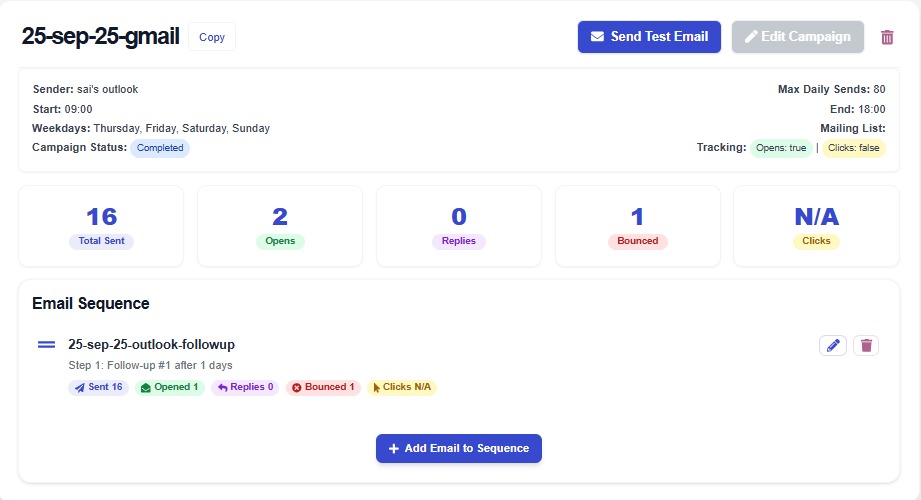This screenshot has height=500, width=921.
Task: Select the Total Sent statistic card
Action: pyautogui.click(x=101, y=226)
